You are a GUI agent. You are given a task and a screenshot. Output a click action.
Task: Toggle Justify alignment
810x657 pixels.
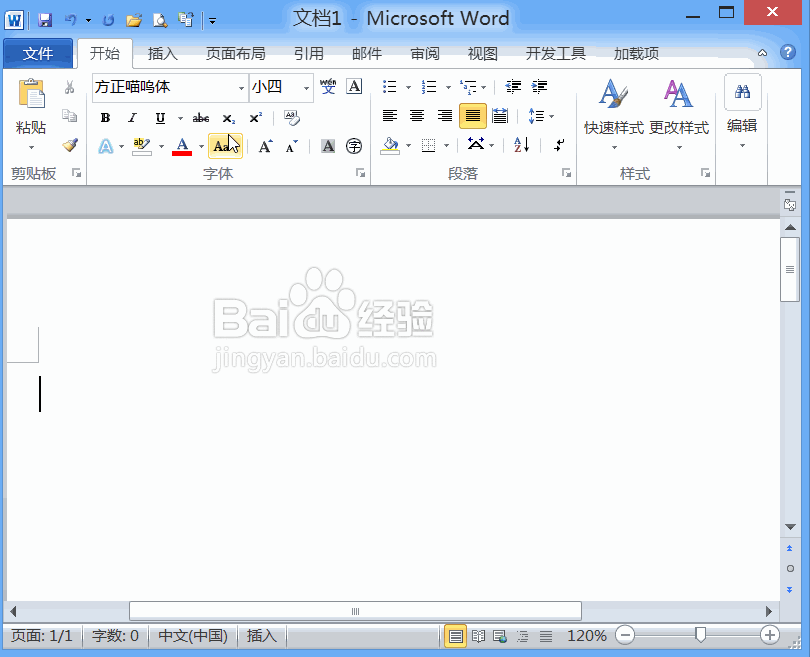click(x=473, y=116)
